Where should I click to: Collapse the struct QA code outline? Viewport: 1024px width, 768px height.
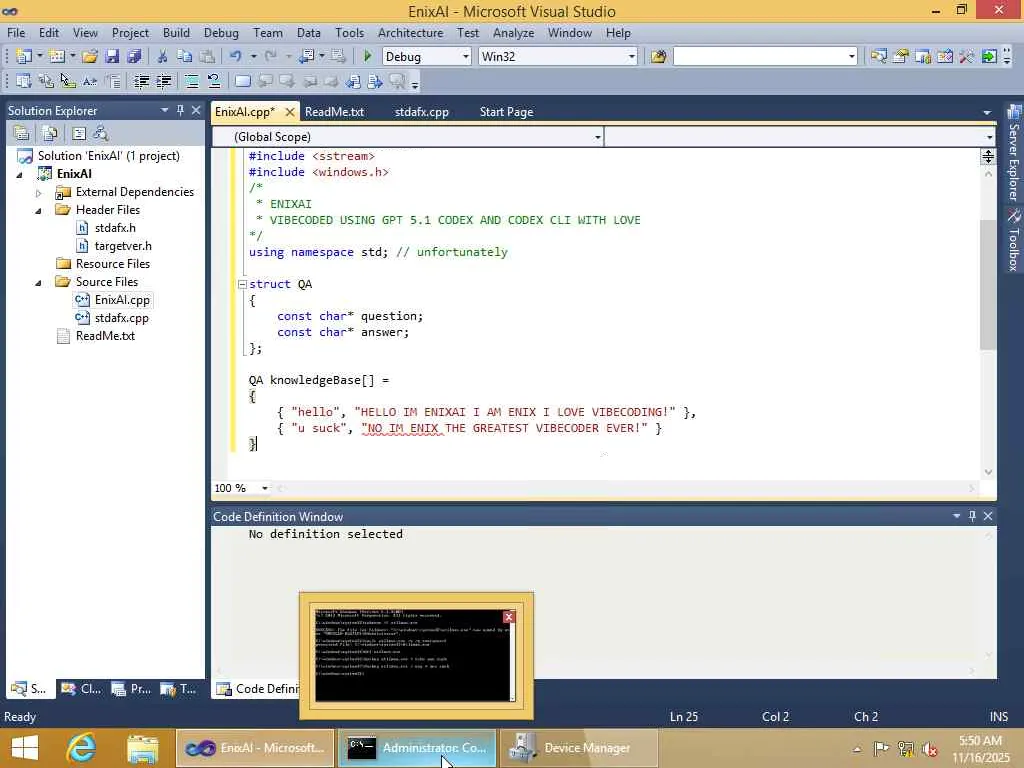click(242, 284)
